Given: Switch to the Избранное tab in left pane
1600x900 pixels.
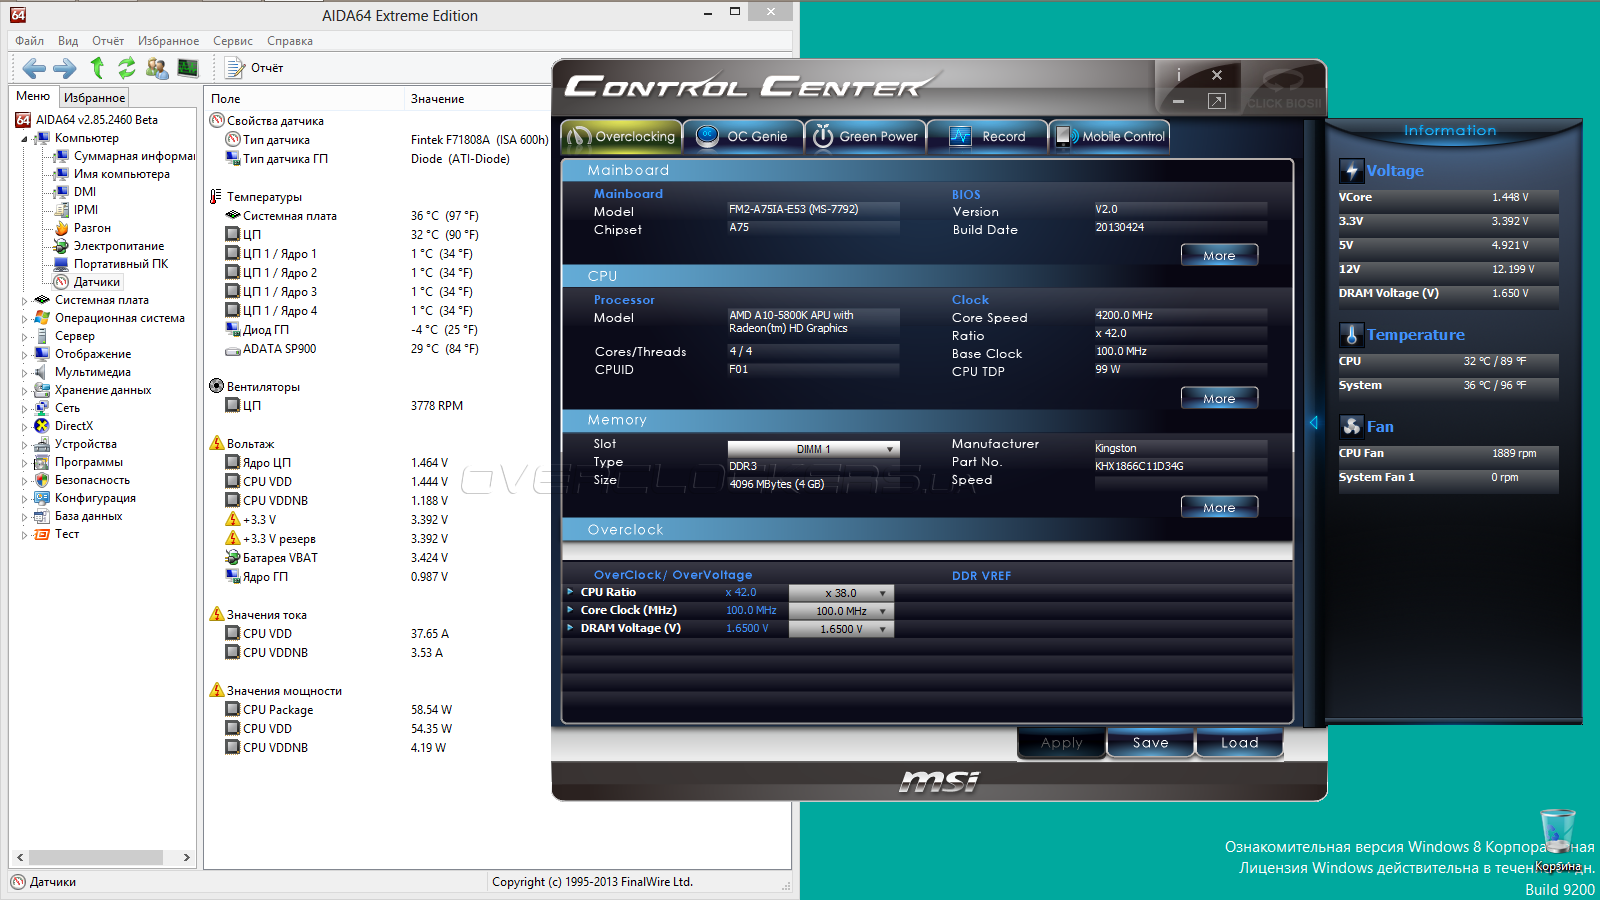Looking at the screenshot, I should click(x=94, y=98).
